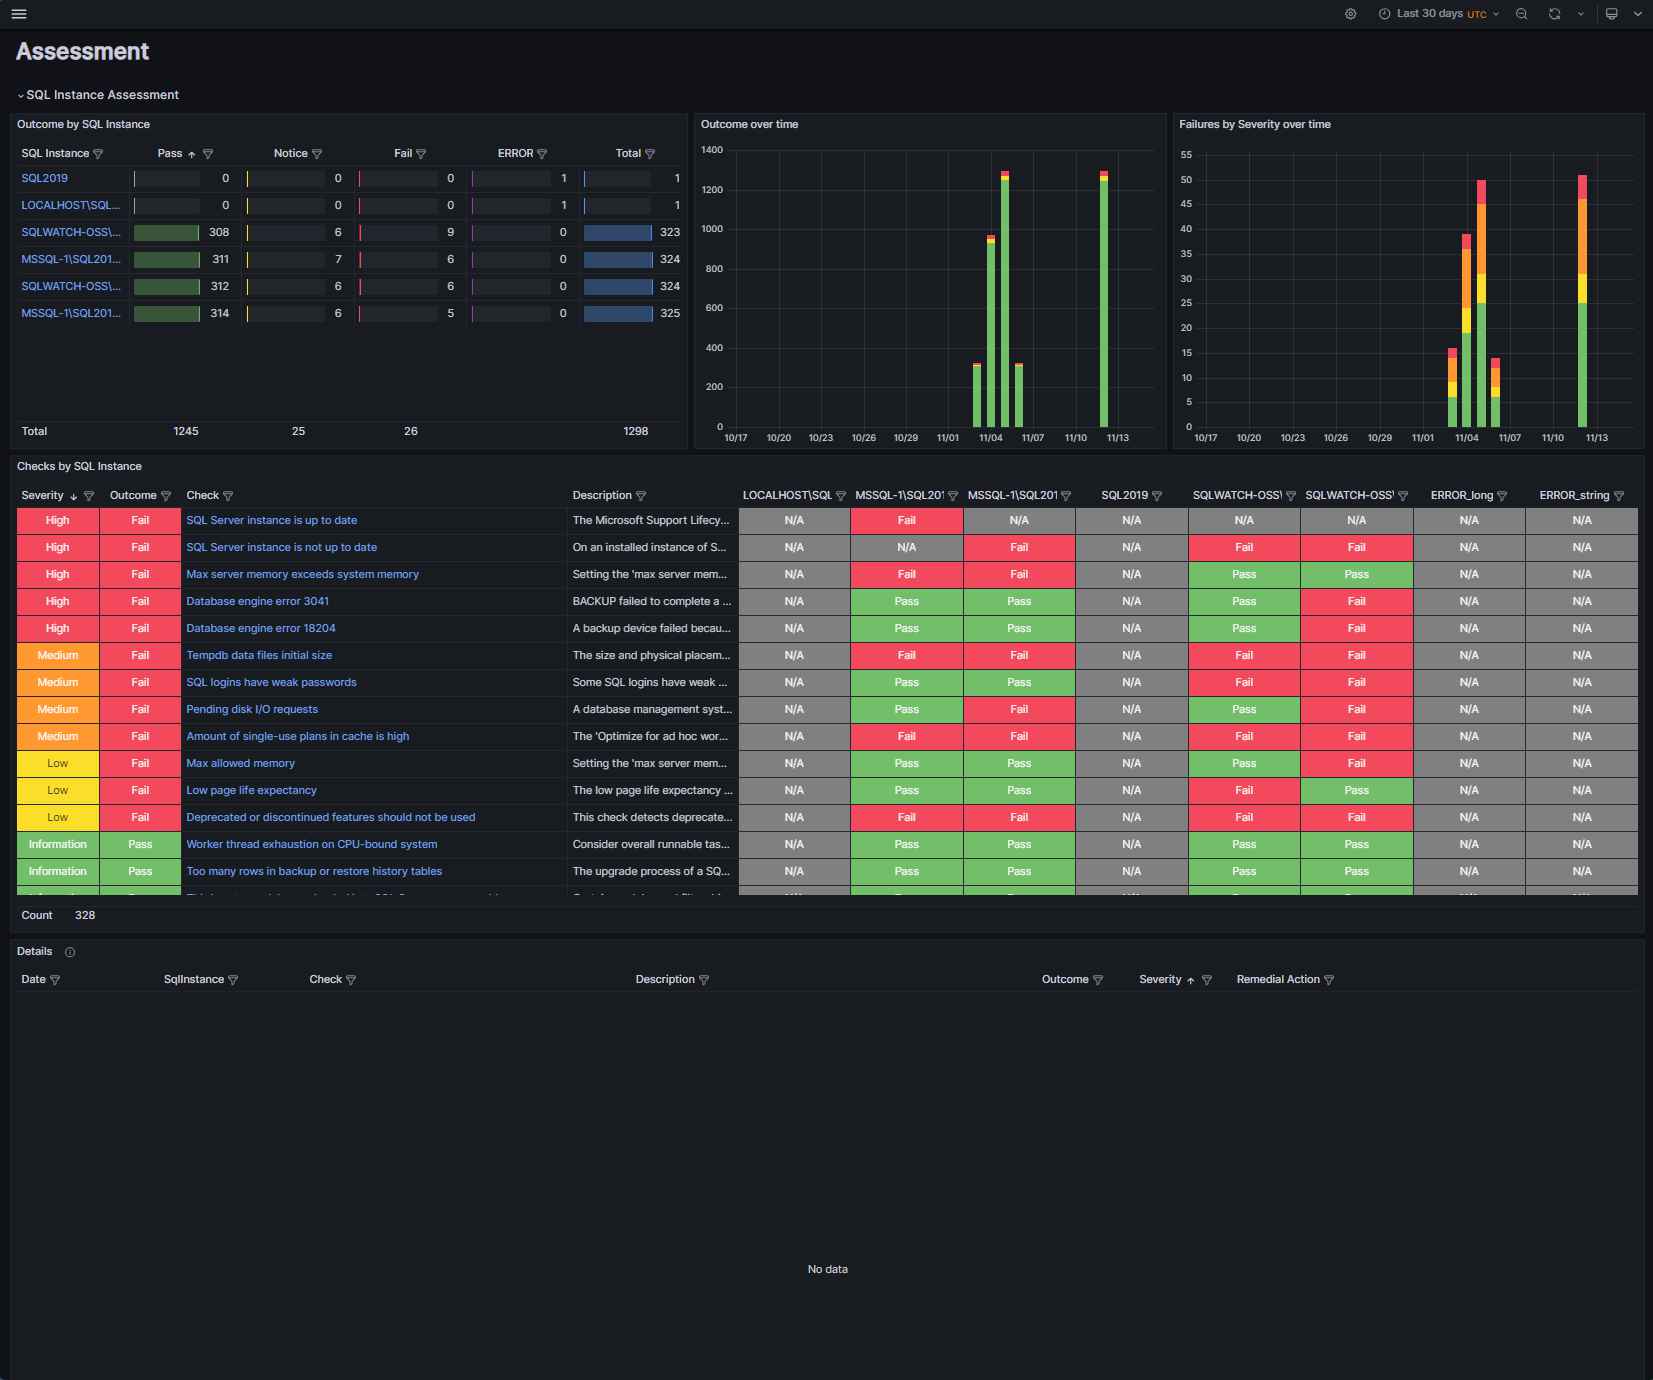This screenshot has width=1653, height=1380.
Task: Open the LOCALHOST\SQL... instance link
Action: (70, 205)
